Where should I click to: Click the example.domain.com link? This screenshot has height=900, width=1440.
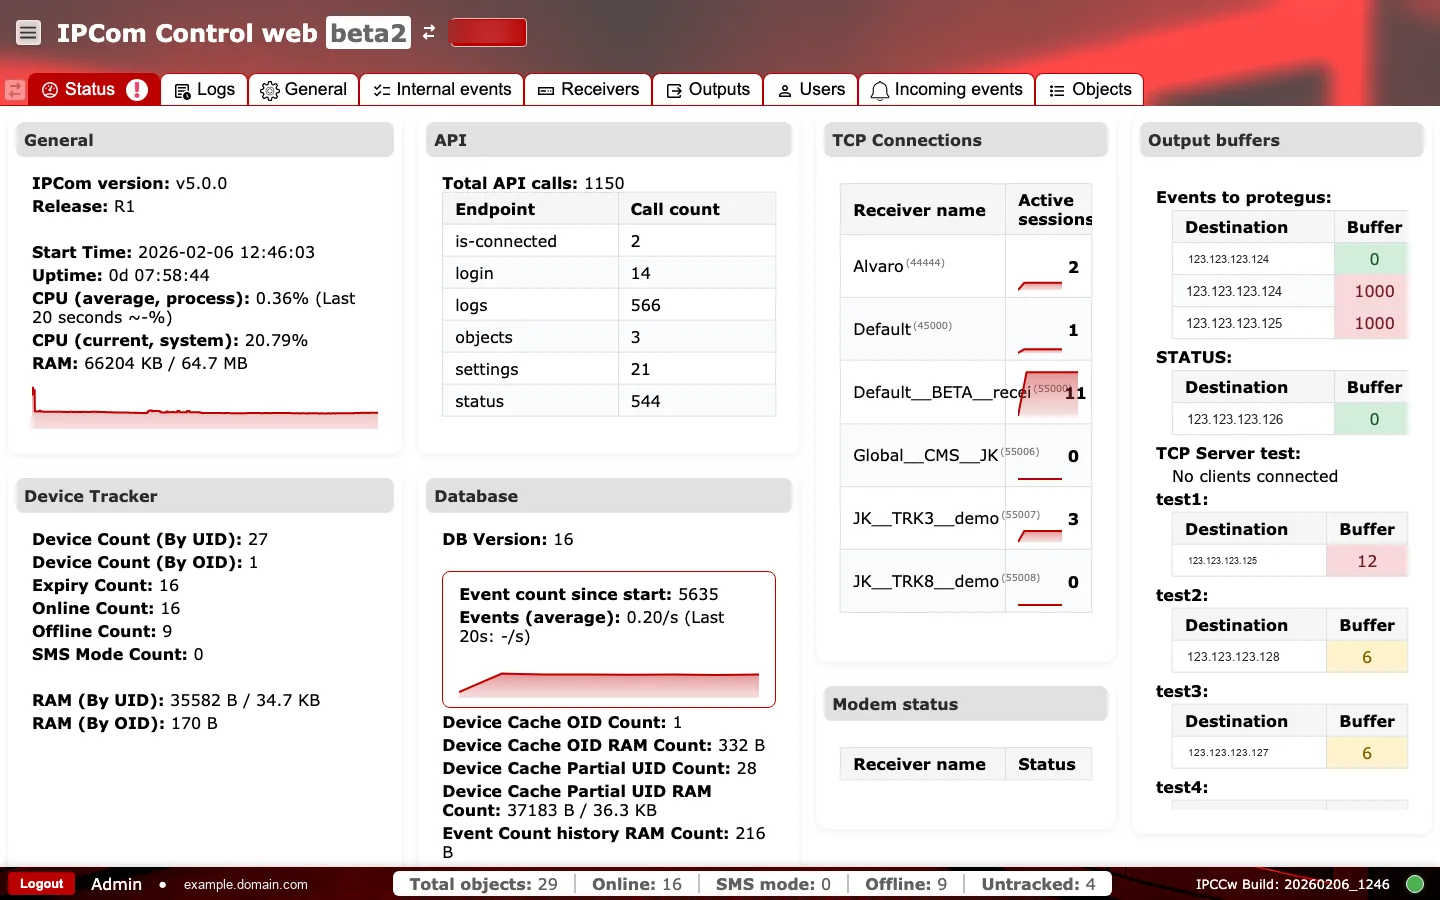[245, 884]
